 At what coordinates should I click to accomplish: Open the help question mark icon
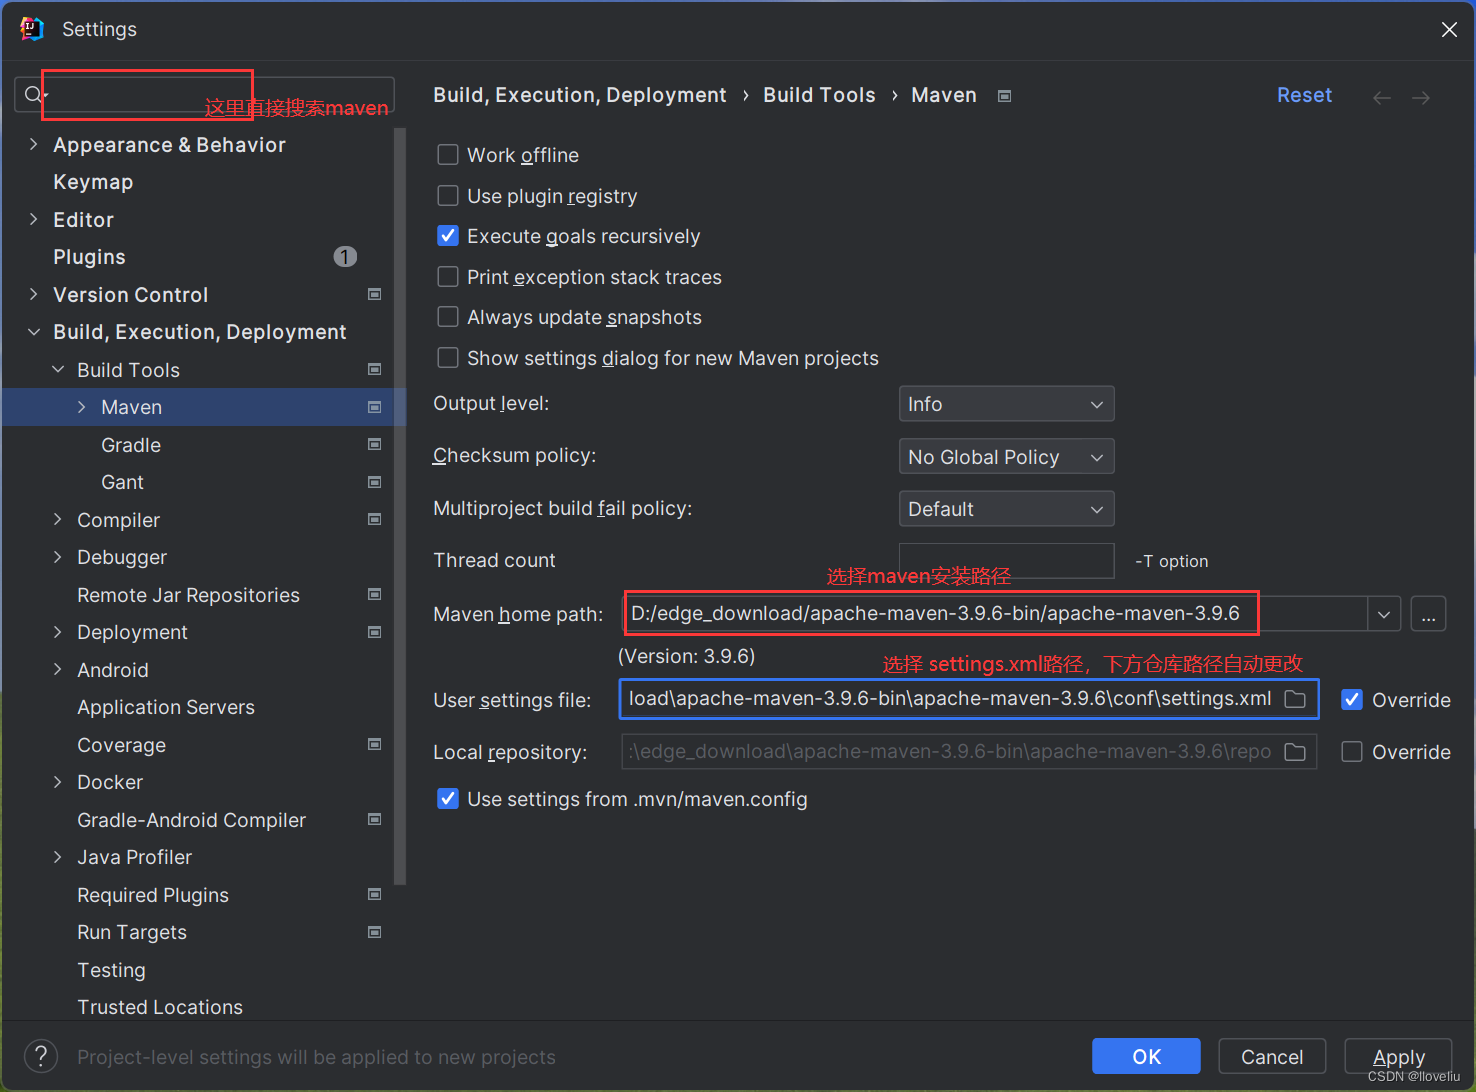[x=41, y=1056]
